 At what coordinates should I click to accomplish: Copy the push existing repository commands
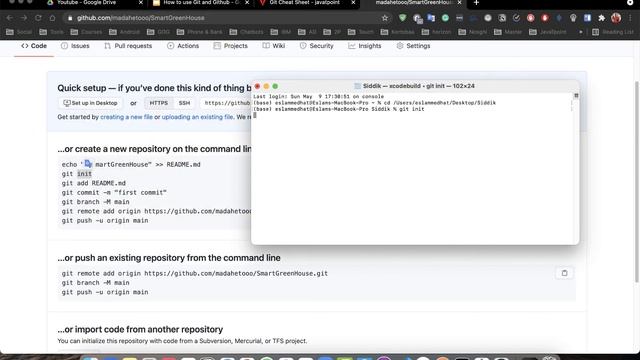click(x=564, y=273)
